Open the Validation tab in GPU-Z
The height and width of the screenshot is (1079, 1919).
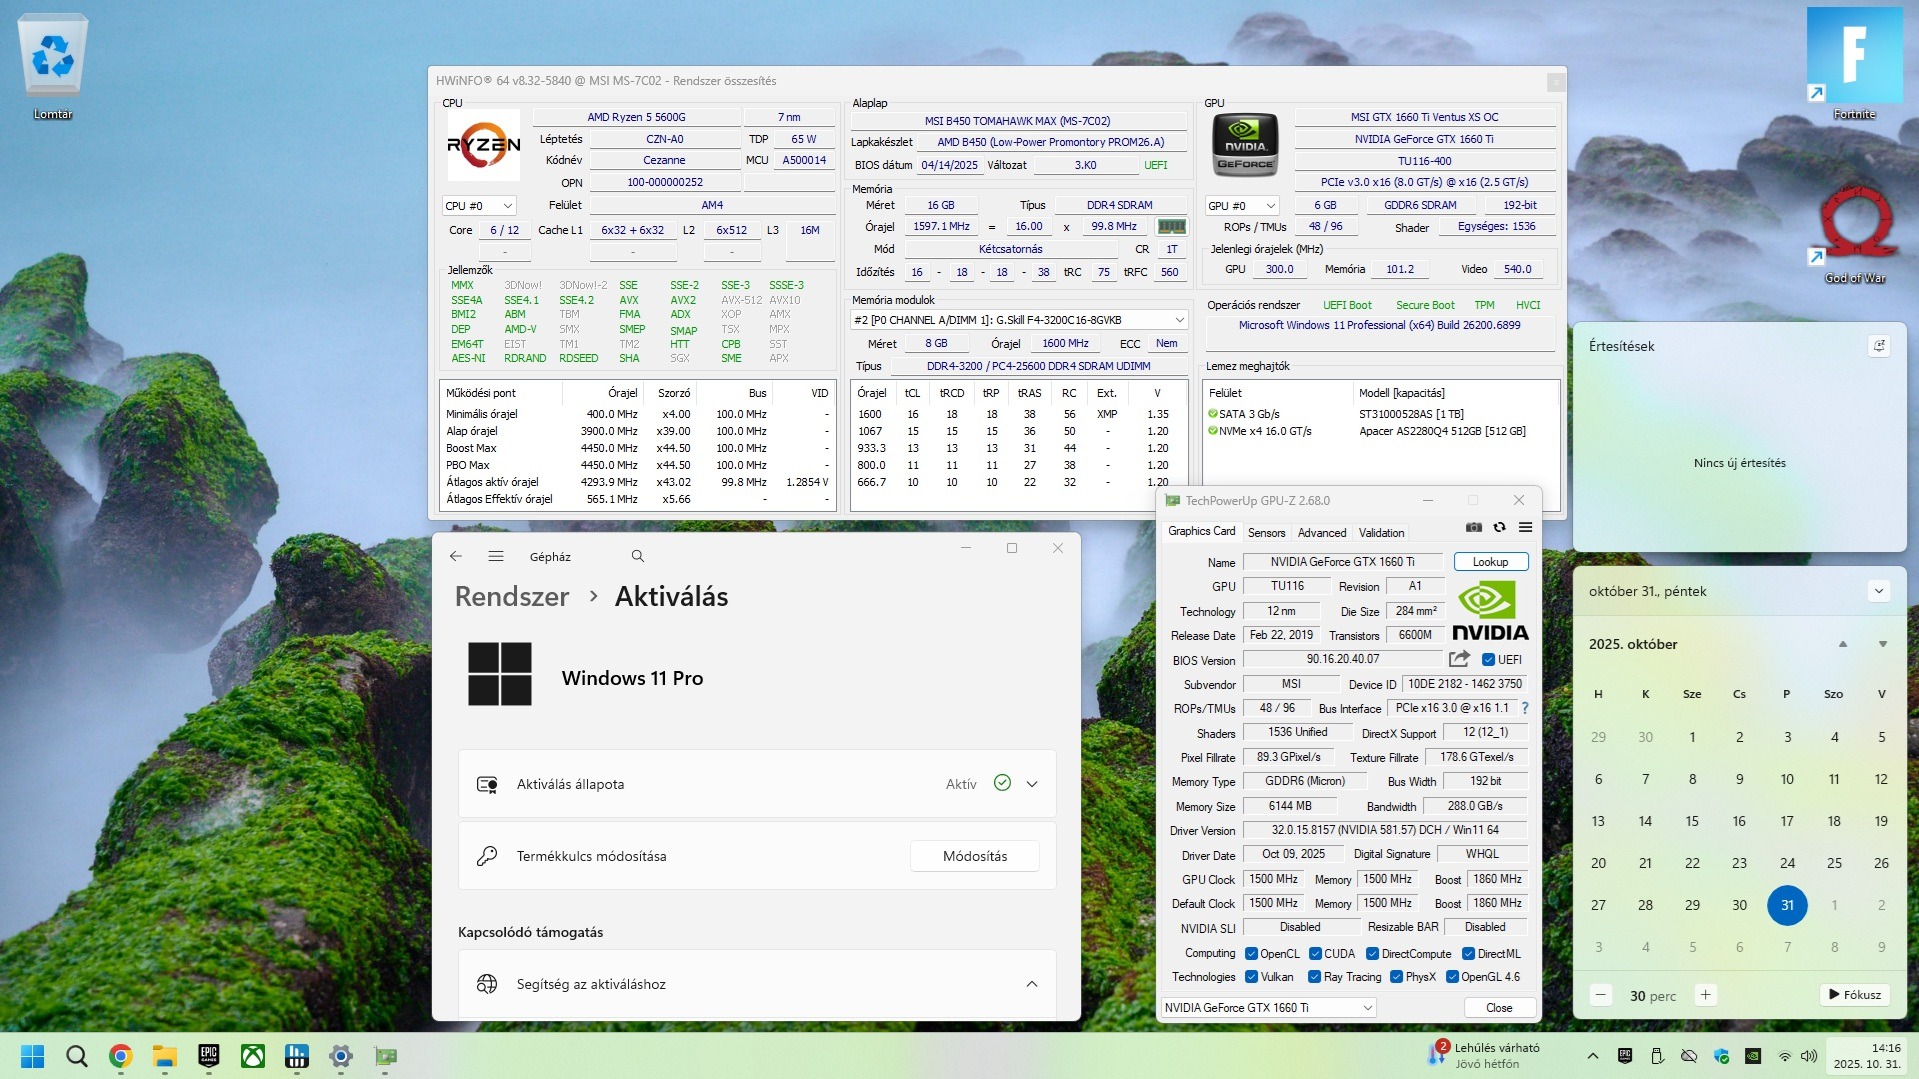1381,533
